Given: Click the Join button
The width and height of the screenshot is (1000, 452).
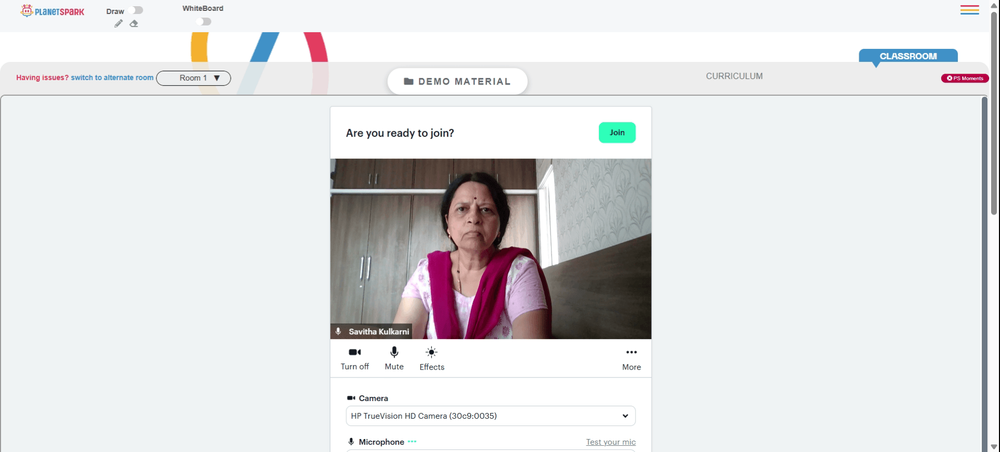Looking at the screenshot, I should tap(617, 133).
